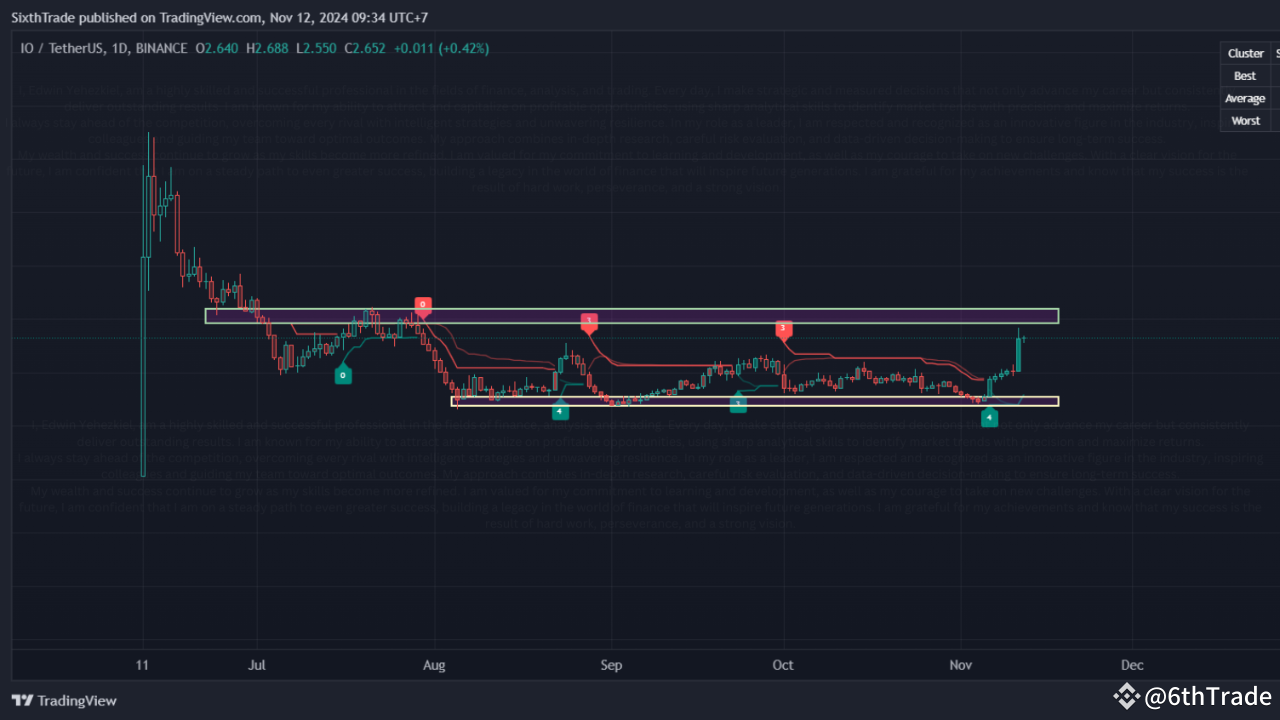Click the Nov label on the time axis
Screen dimensions: 1280x720
(960, 664)
